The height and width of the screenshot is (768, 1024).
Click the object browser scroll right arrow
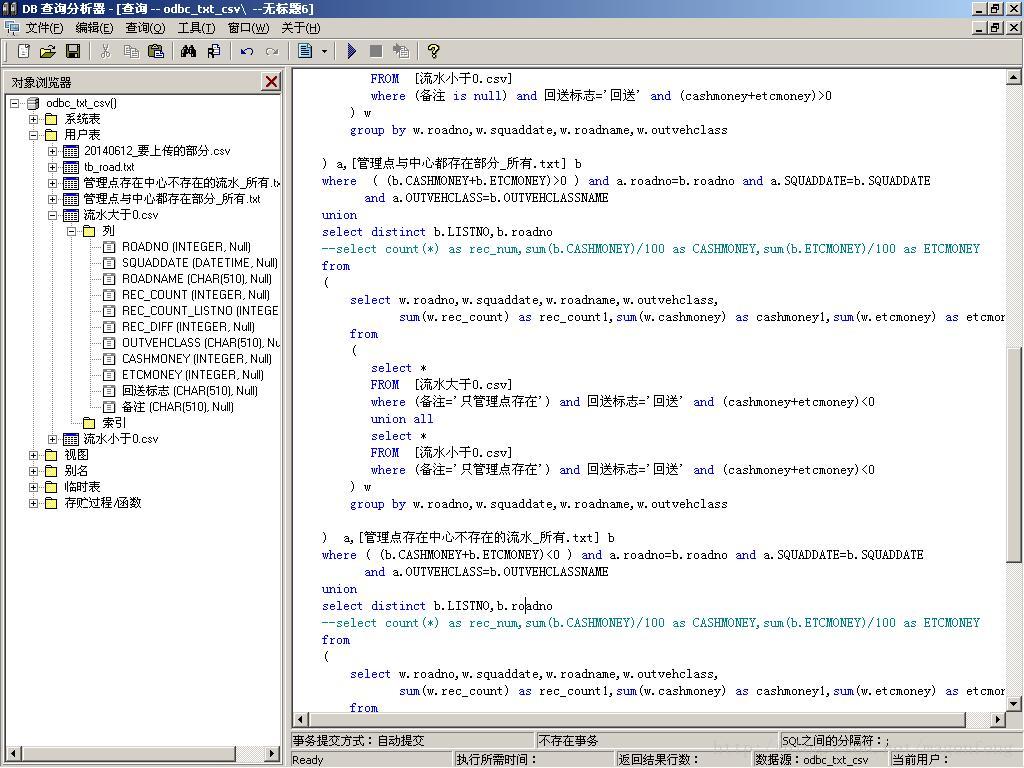tap(273, 753)
